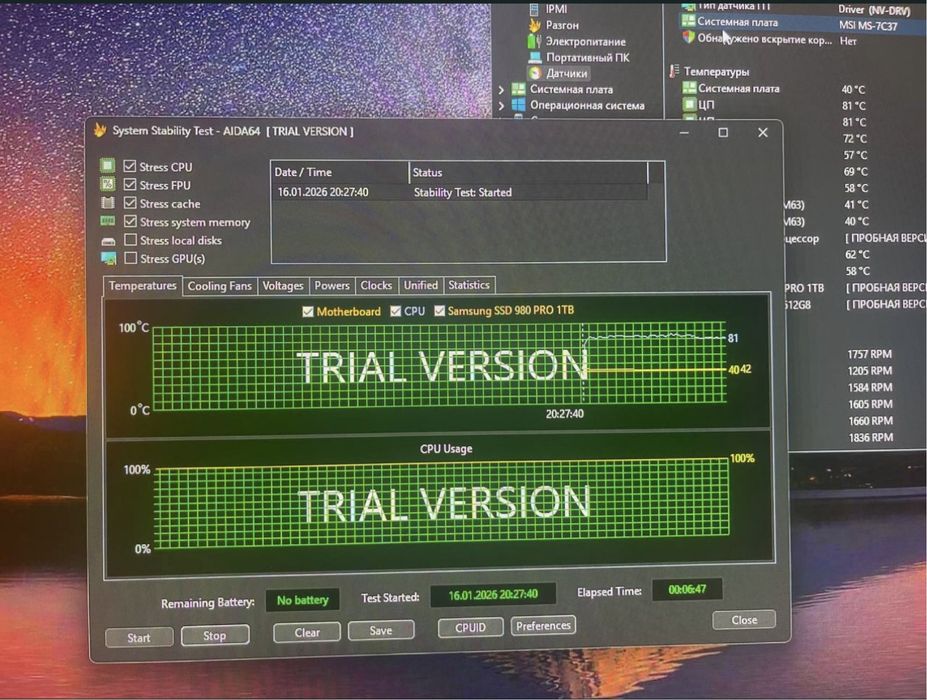The width and height of the screenshot is (927, 700).
Task: Click the disk drive icon beside Stress local disks
Action: click(x=108, y=241)
